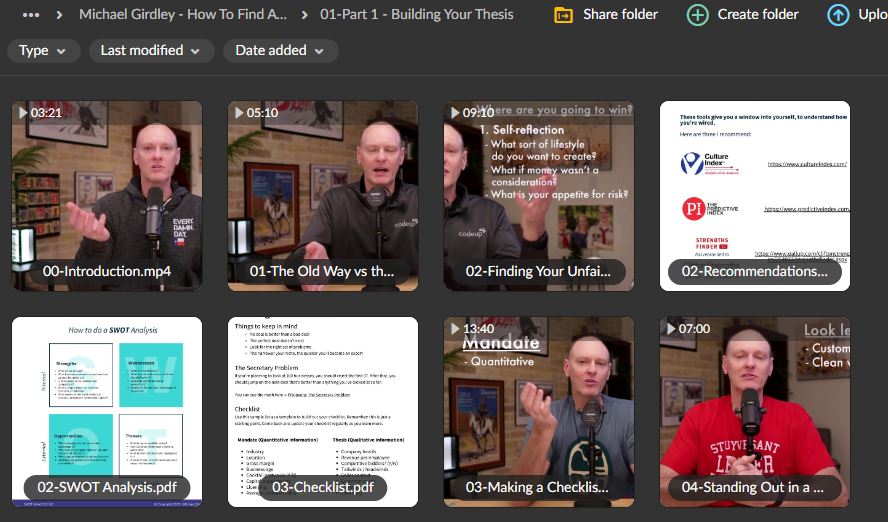
Task: Click play icon on 00-Introduction video
Action: [22, 113]
